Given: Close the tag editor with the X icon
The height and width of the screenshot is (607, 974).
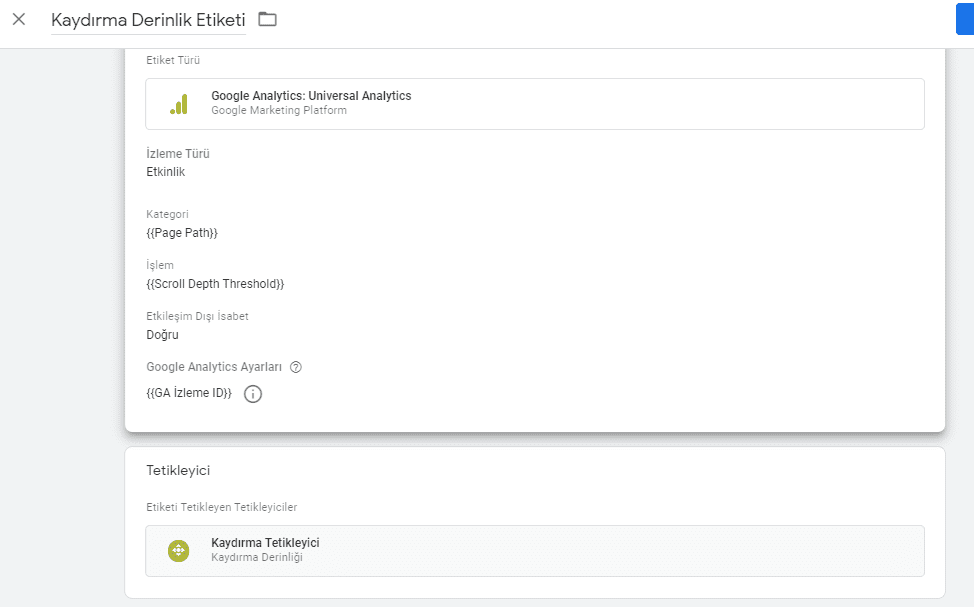Looking at the screenshot, I should [x=19, y=19].
